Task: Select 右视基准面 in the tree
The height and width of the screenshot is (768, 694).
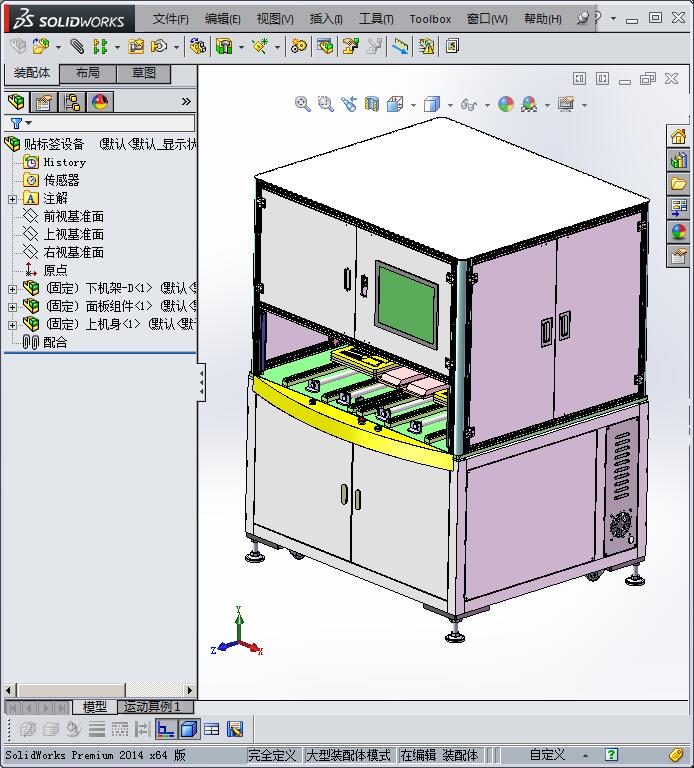Action: pyautogui.click(x=73, y=253)
